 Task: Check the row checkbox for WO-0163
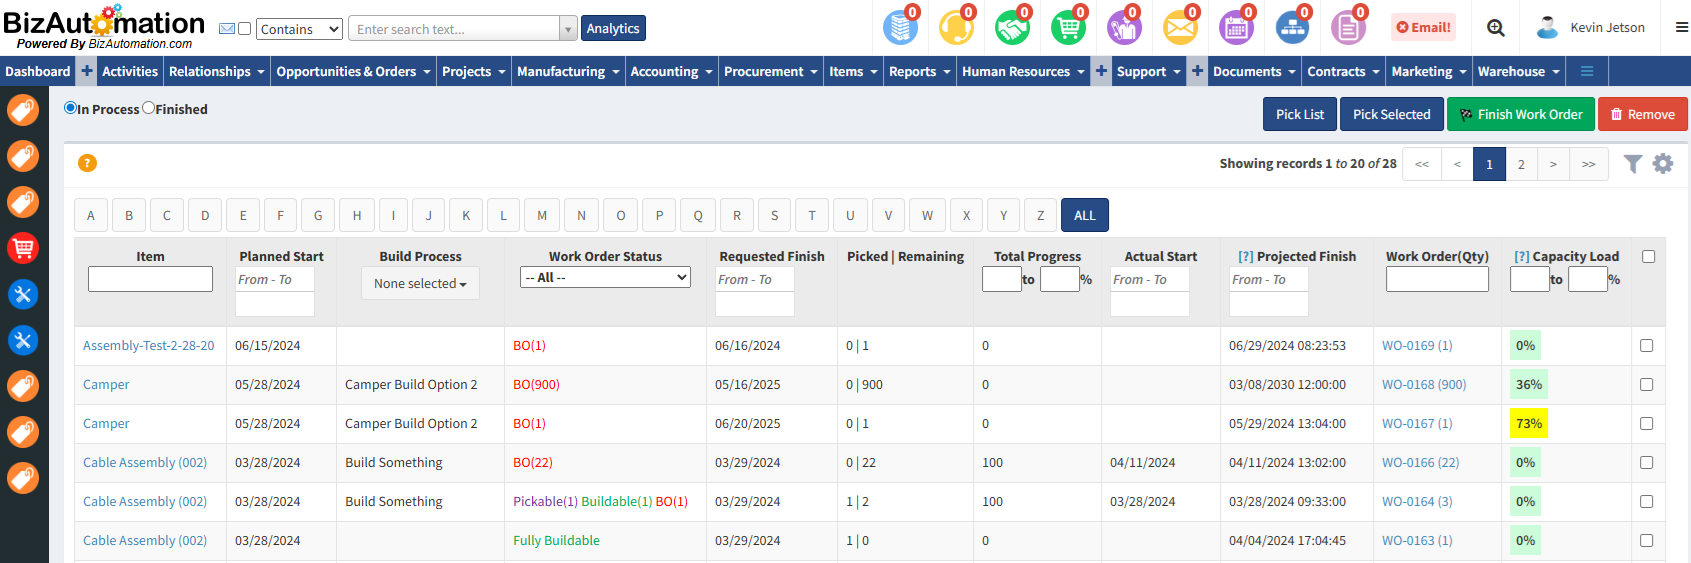pos(1646,540)
